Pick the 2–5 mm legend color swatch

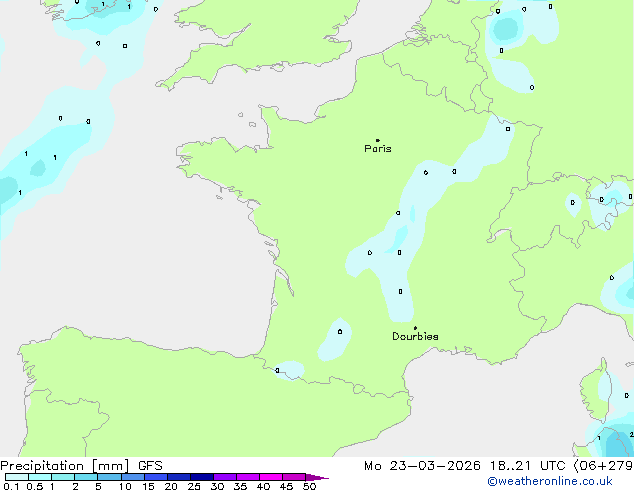(x=86, y=477)
